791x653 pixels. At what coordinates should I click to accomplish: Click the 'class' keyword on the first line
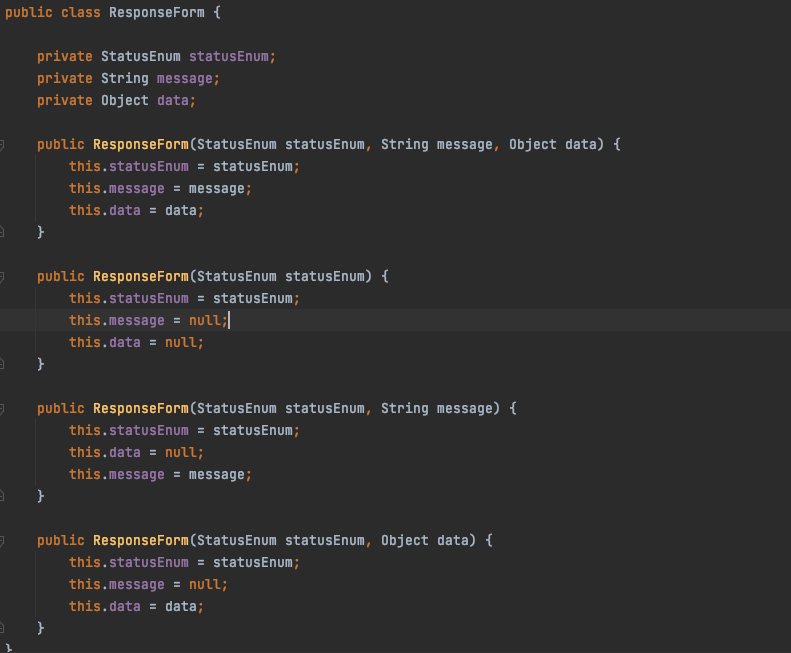tap(81, 12)
